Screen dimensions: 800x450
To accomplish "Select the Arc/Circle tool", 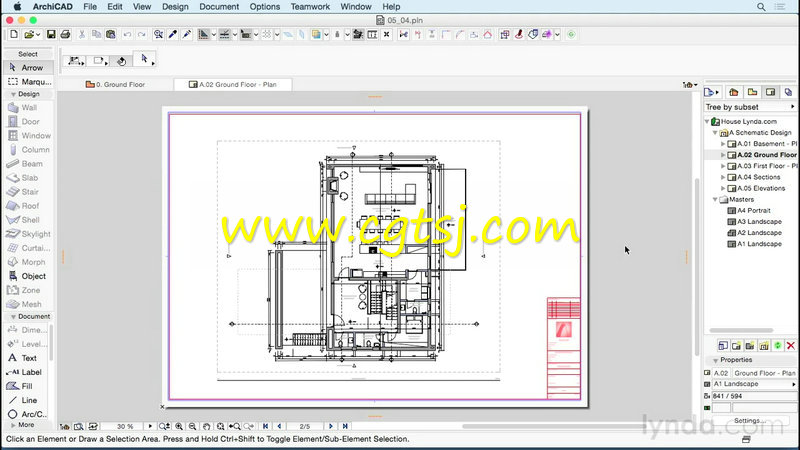I will [27, 414].
